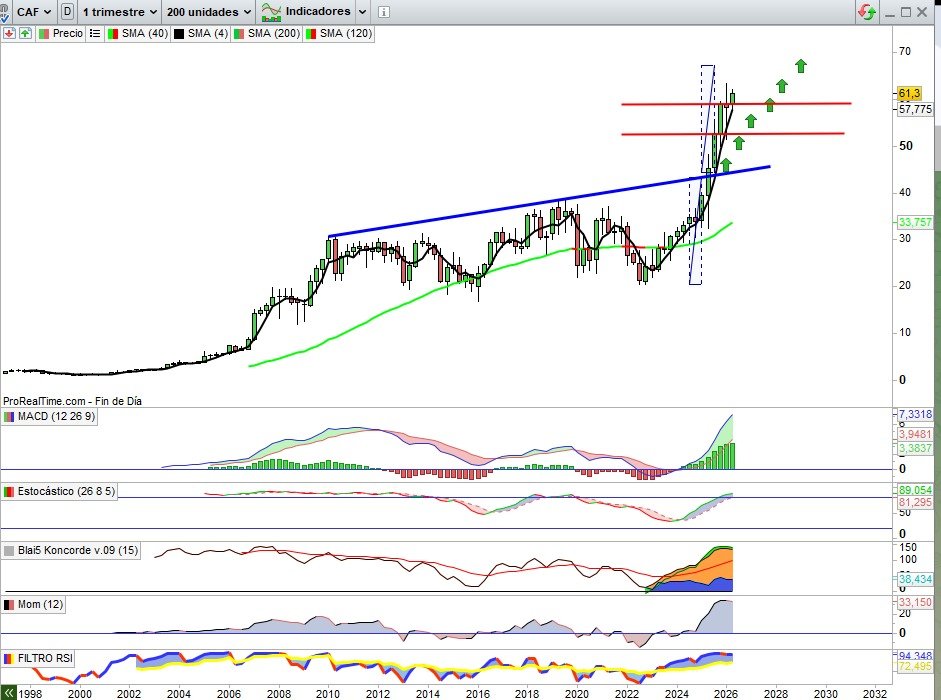941x700 pixels.
Task: Click the 72,495 RSI value label
Action: 915,666
